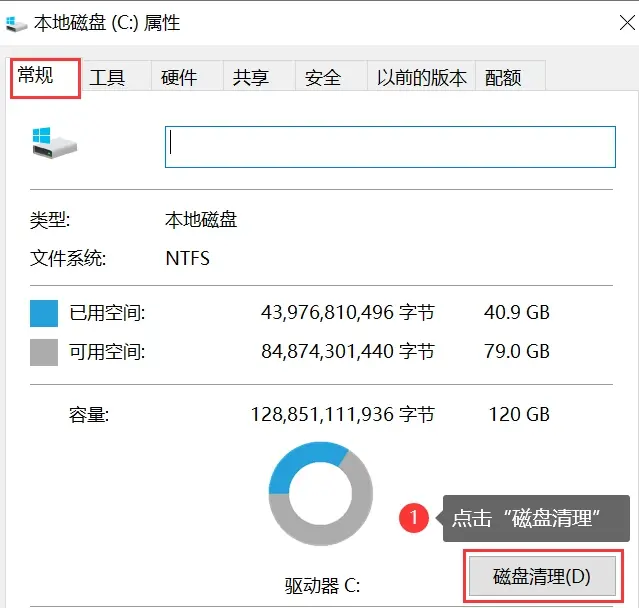Click the NTFS file system value
This screenshot has width=639, height=608.
[187, 258]
